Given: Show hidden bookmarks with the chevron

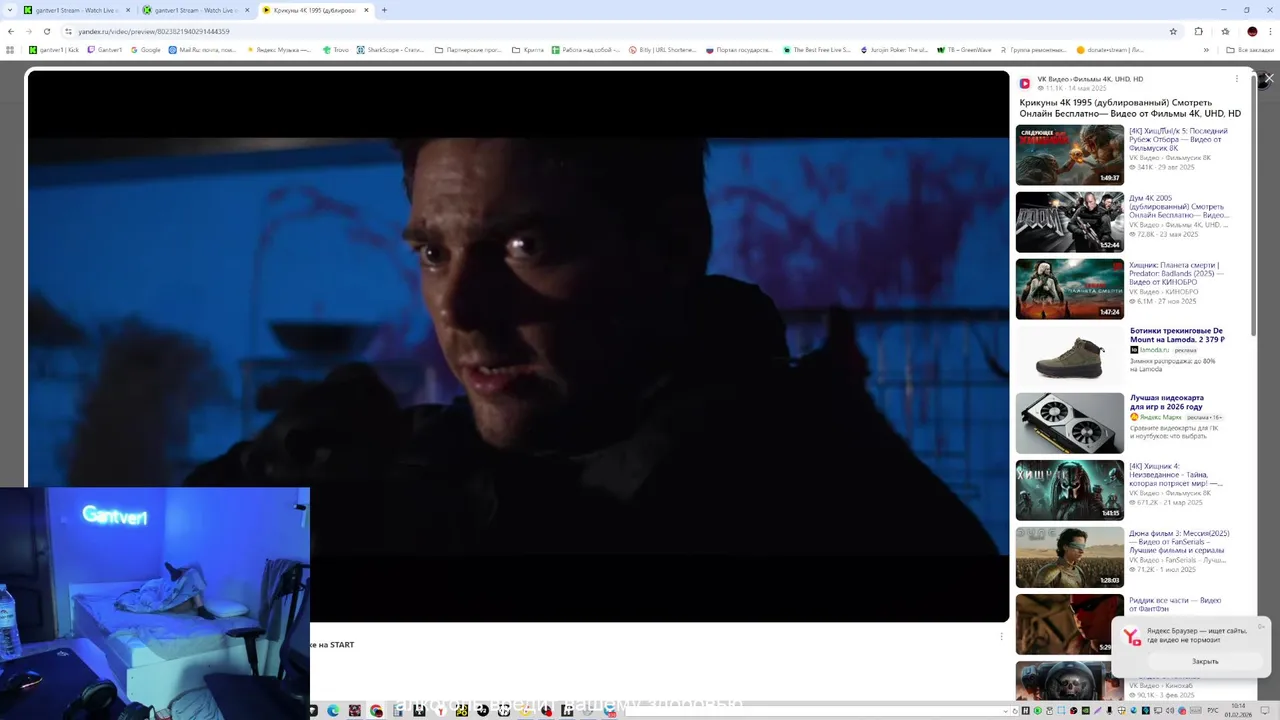Looking at the screenshot, I should click(x=1206, y=49).
